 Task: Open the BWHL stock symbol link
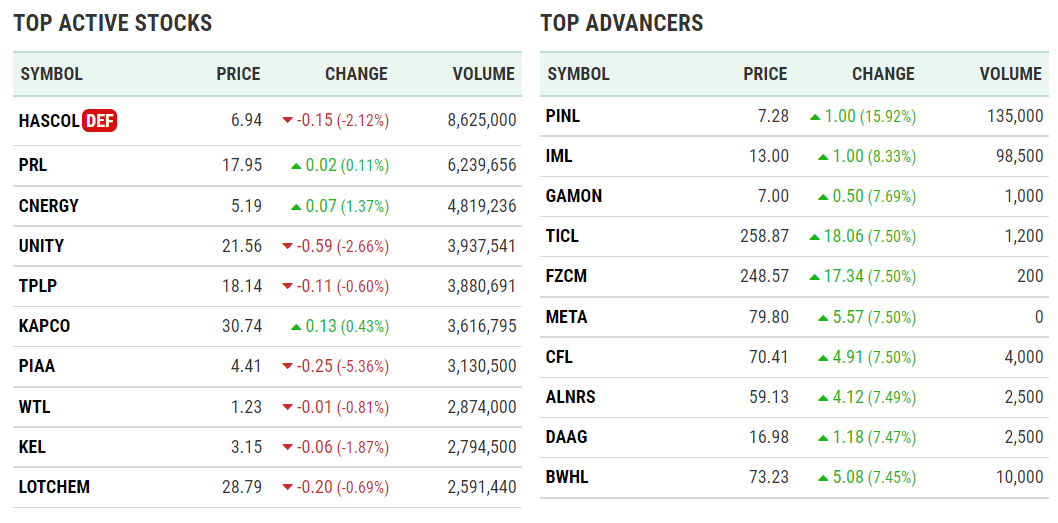tap(567, 477)
